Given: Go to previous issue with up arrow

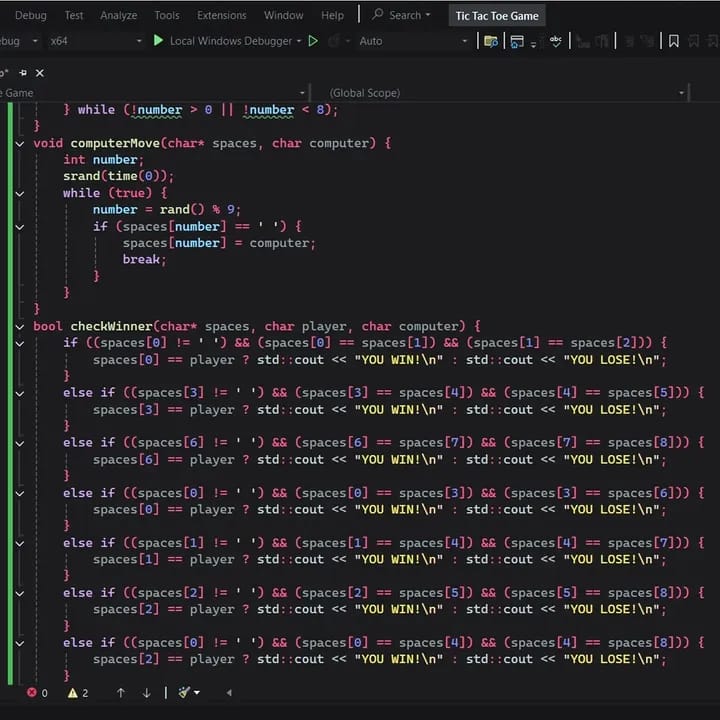Looking at the screenshot, I should [x=121, y=692].
